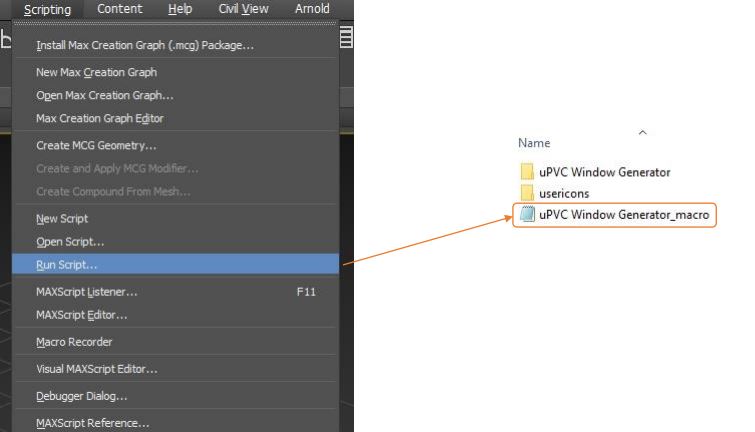Open the Arnold menu
The width and height of the screenshot is (755, 432).
pyautogui.click(x=312, y=9)
